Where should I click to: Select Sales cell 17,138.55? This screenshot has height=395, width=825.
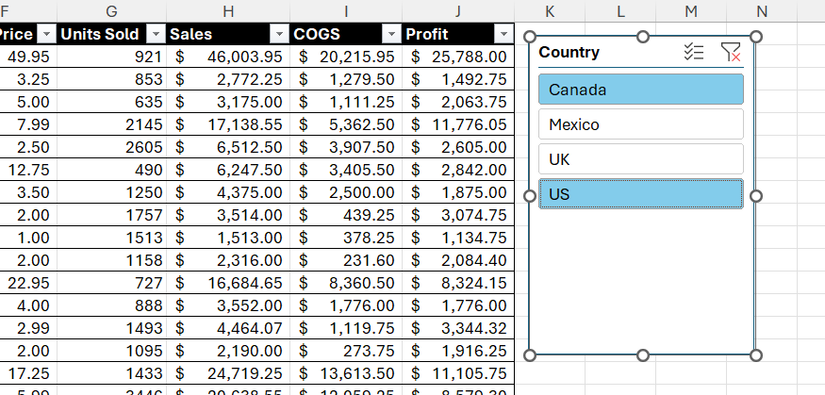(x=228, y=125)
